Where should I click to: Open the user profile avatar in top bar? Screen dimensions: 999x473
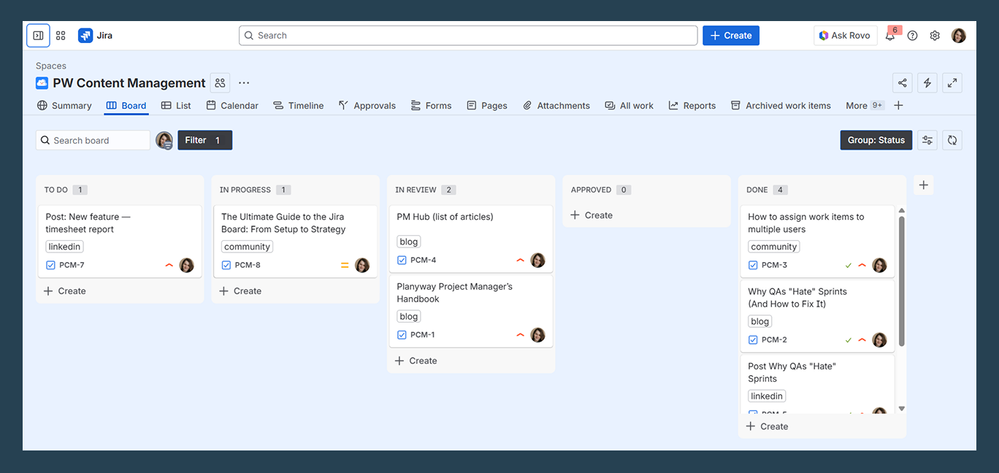tap(958, 36)
